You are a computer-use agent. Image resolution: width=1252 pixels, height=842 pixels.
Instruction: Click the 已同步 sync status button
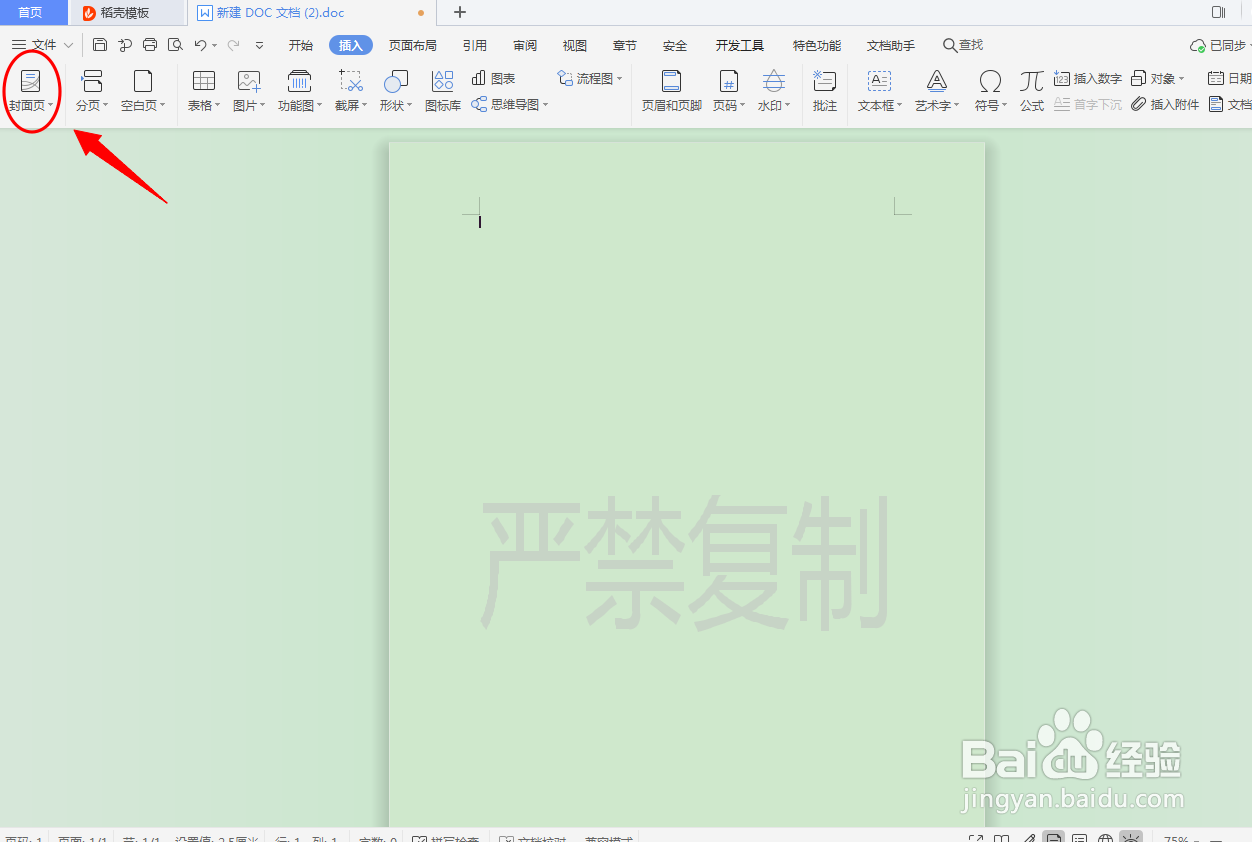click(1220, 46)
